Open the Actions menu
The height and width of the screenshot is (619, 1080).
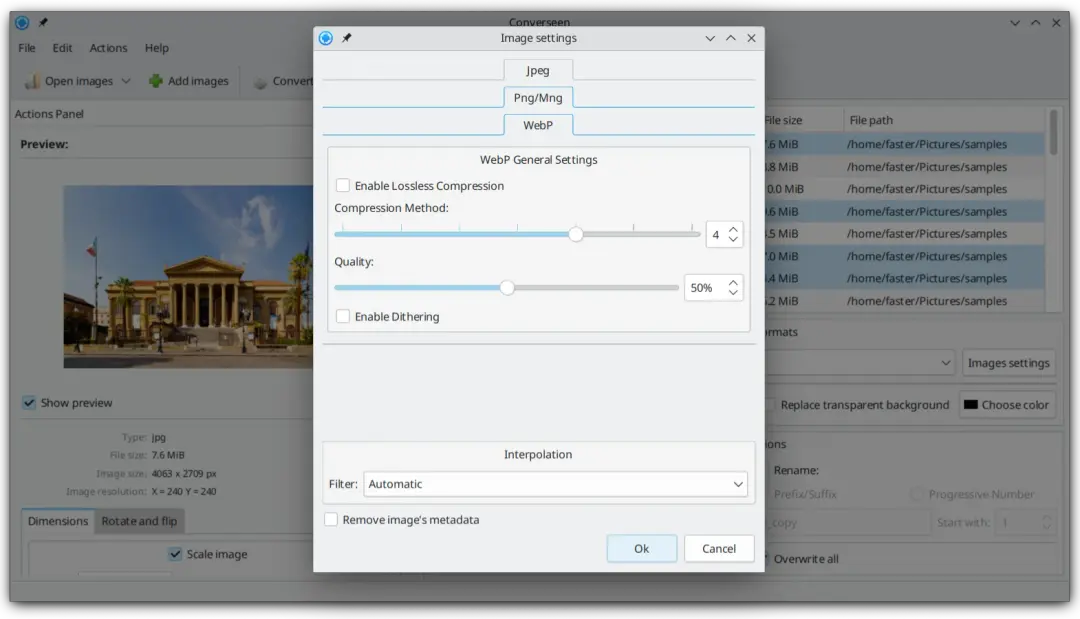pos(108,48)
